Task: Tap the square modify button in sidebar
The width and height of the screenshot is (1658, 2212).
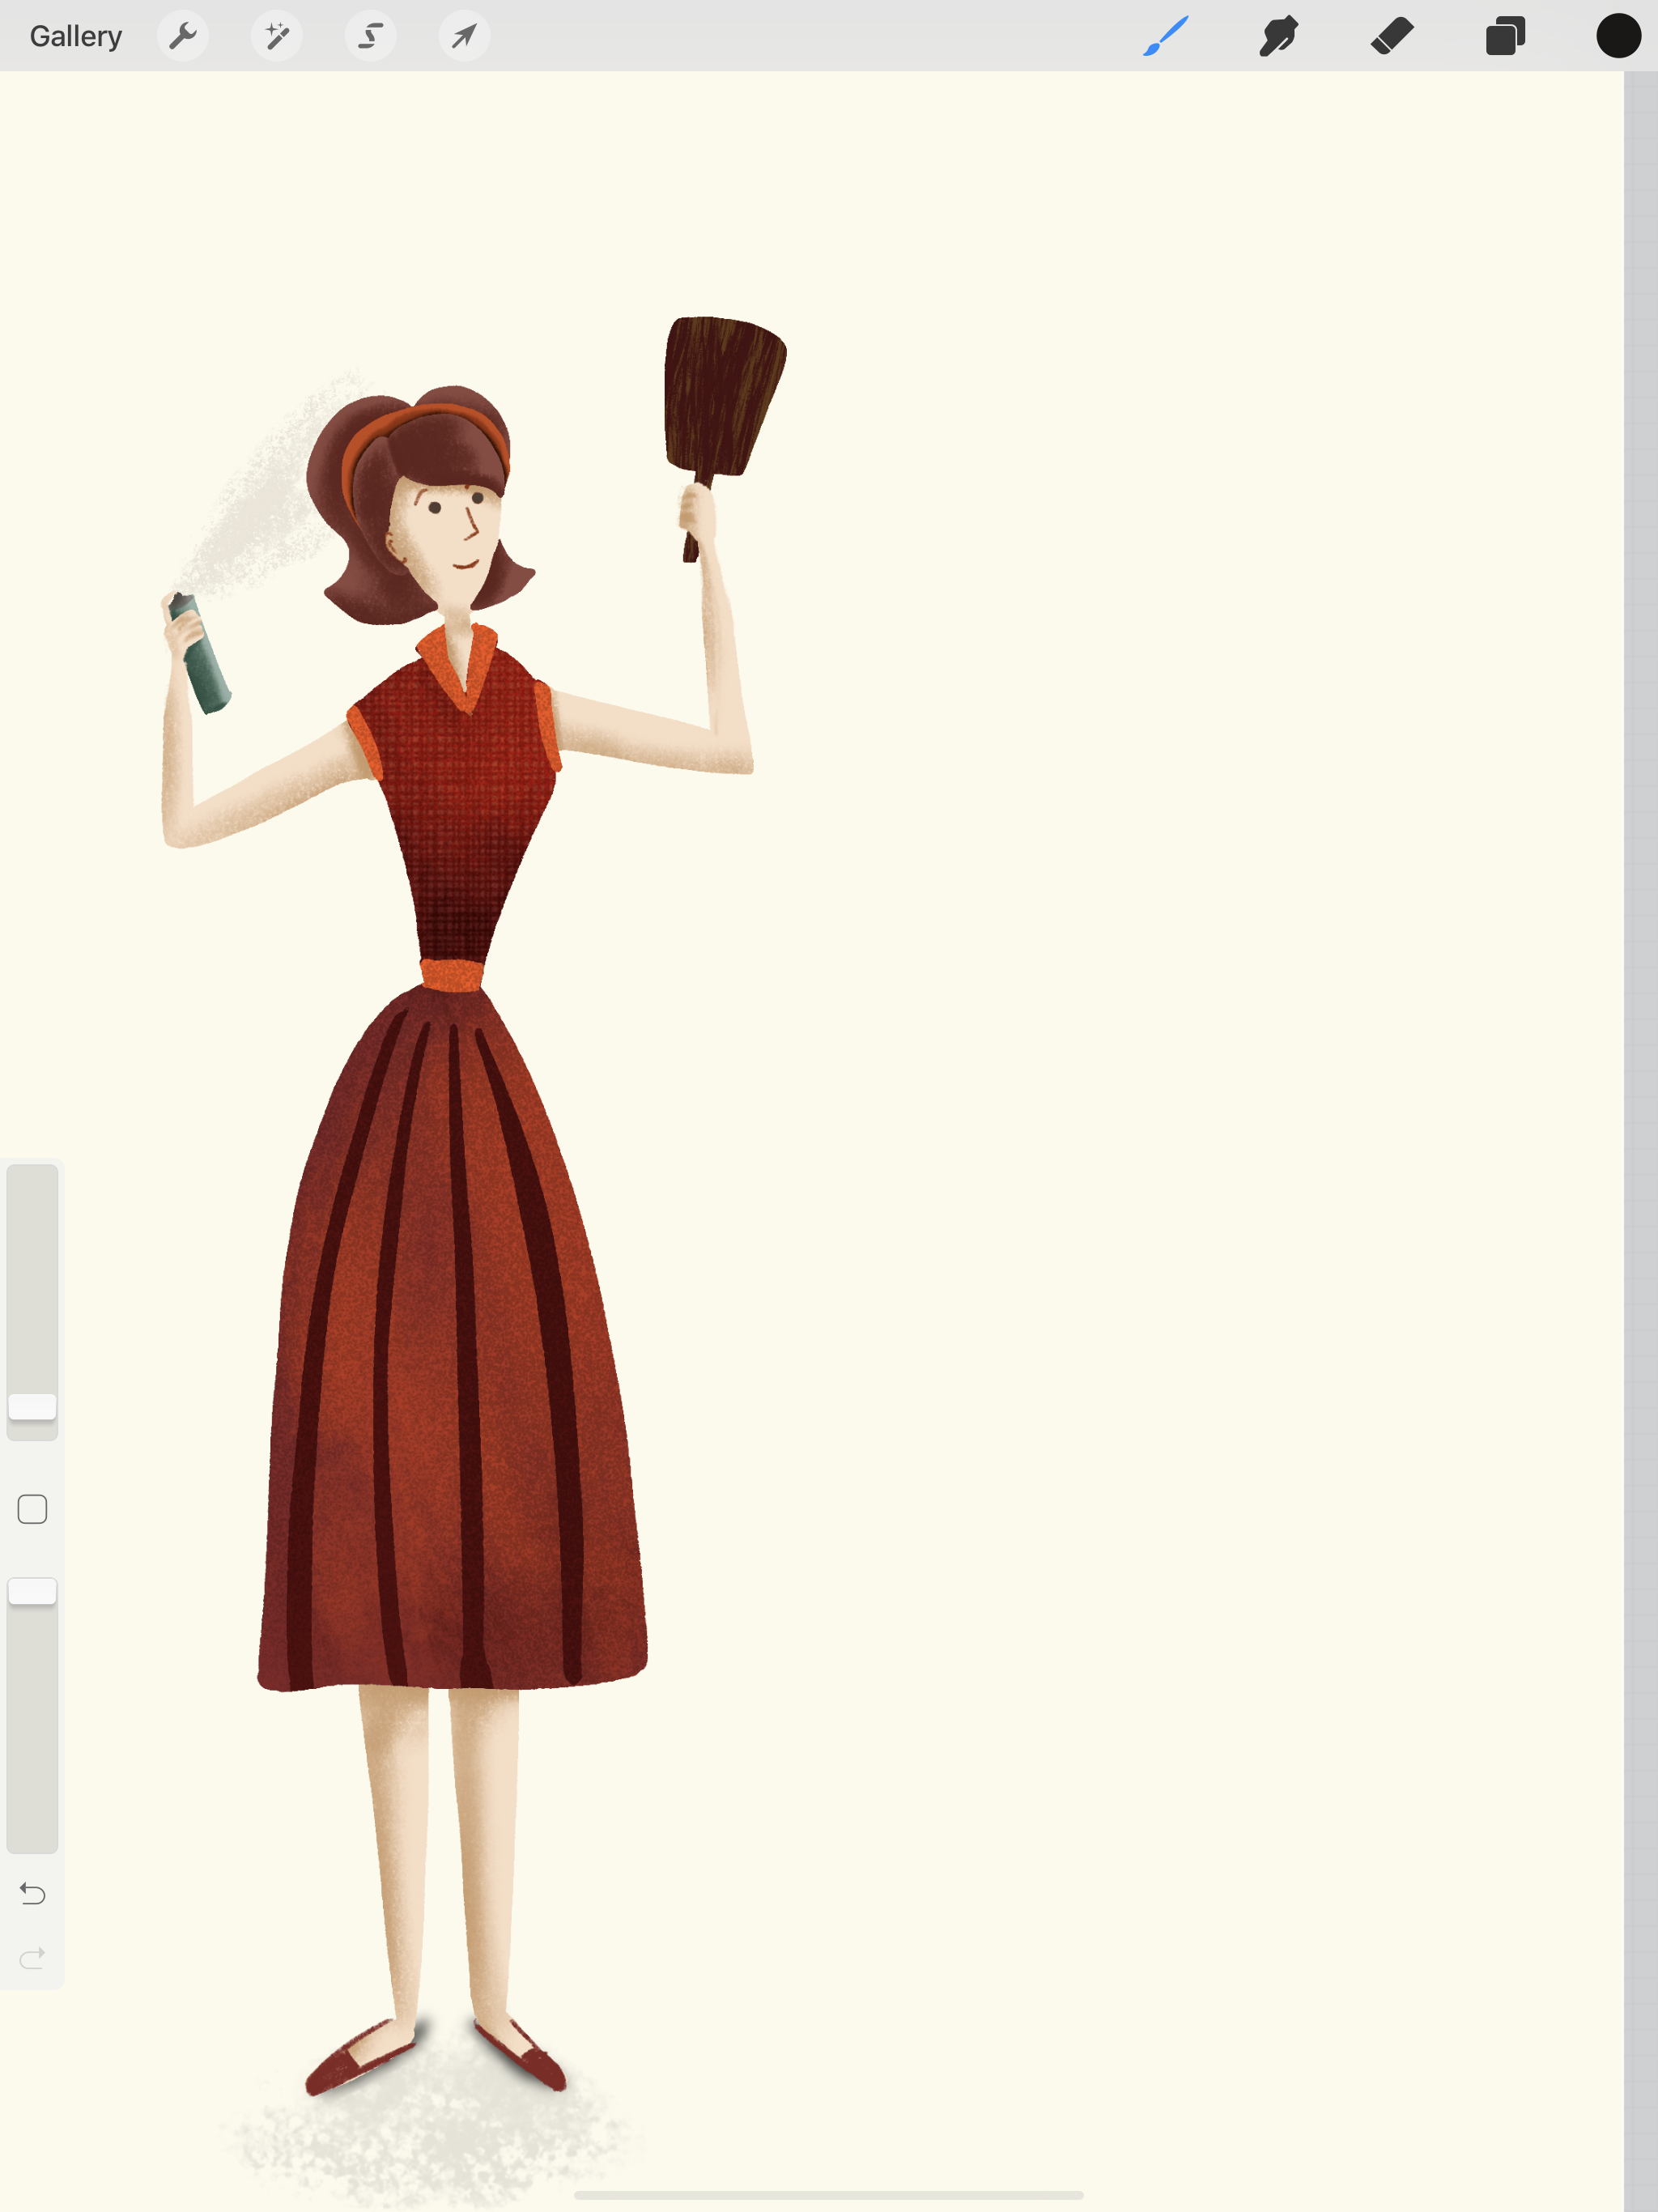Action: pos(32,1509)
